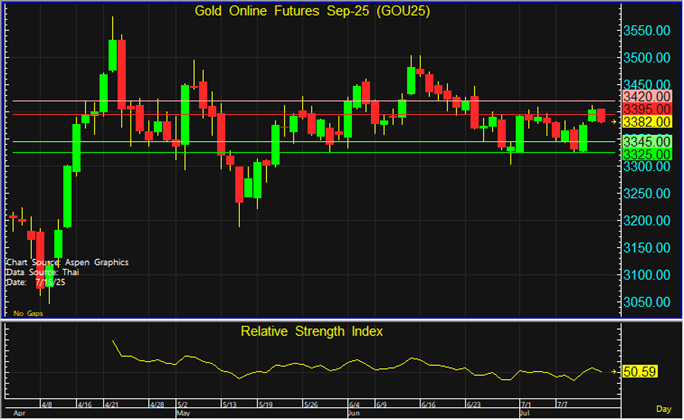Click the 3550.00 price axis label
Viewport: 684px width, 420px height.
click(x=645, y=31)
